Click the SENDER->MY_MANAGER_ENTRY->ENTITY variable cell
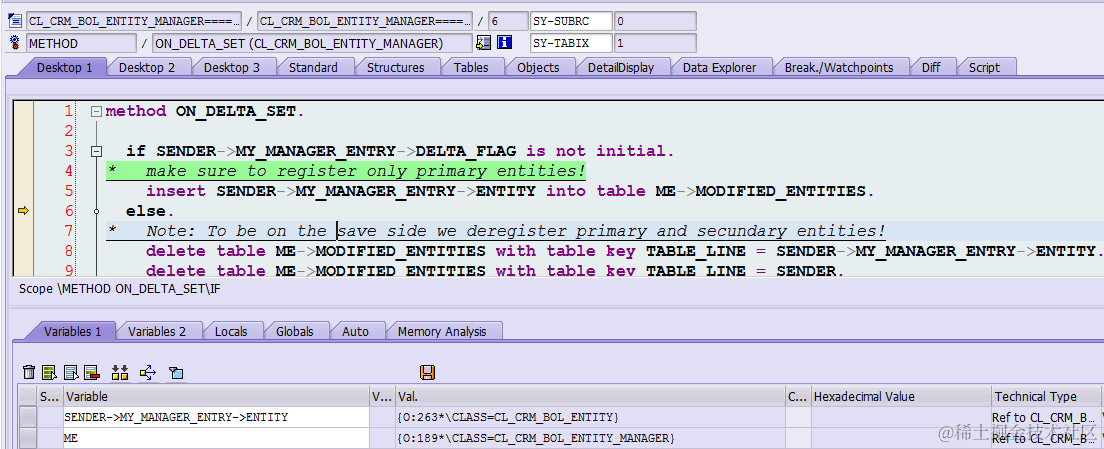 216,417
